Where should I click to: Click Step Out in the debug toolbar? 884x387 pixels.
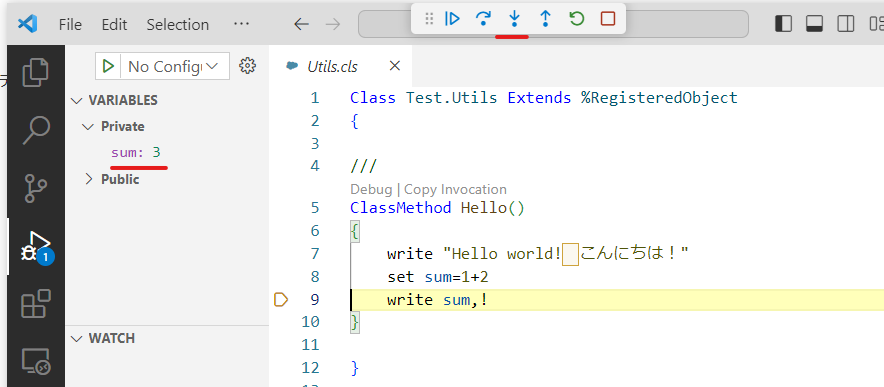pos(545,19)
